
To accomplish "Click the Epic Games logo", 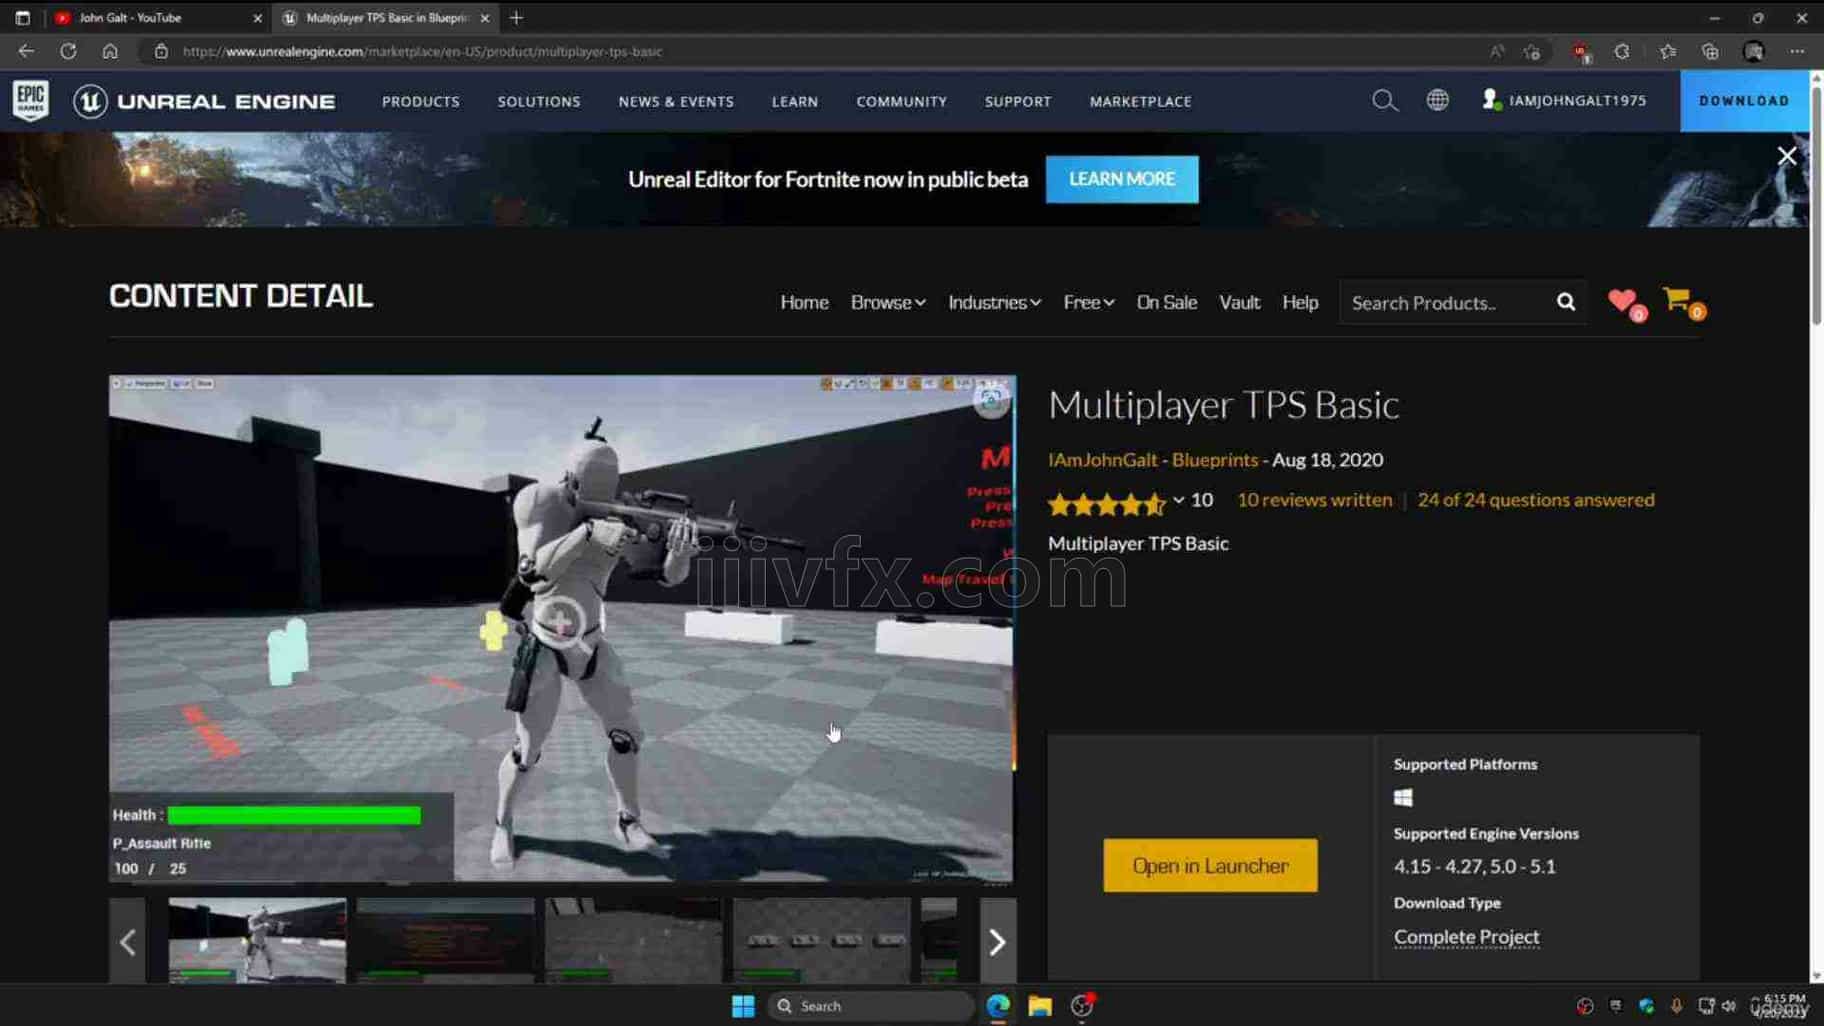I will (x=31, y=101).
